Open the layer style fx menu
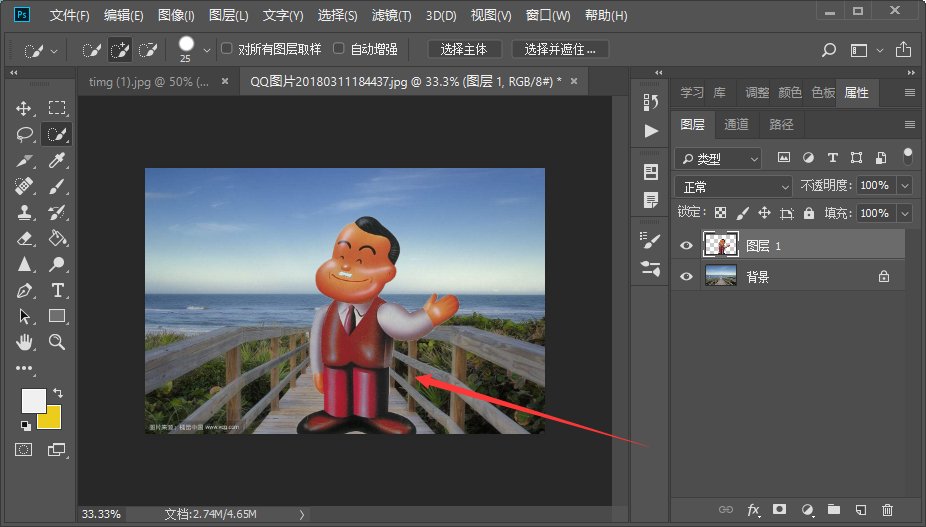This screenshot has height=527, width=926. [x=754, y=509]
